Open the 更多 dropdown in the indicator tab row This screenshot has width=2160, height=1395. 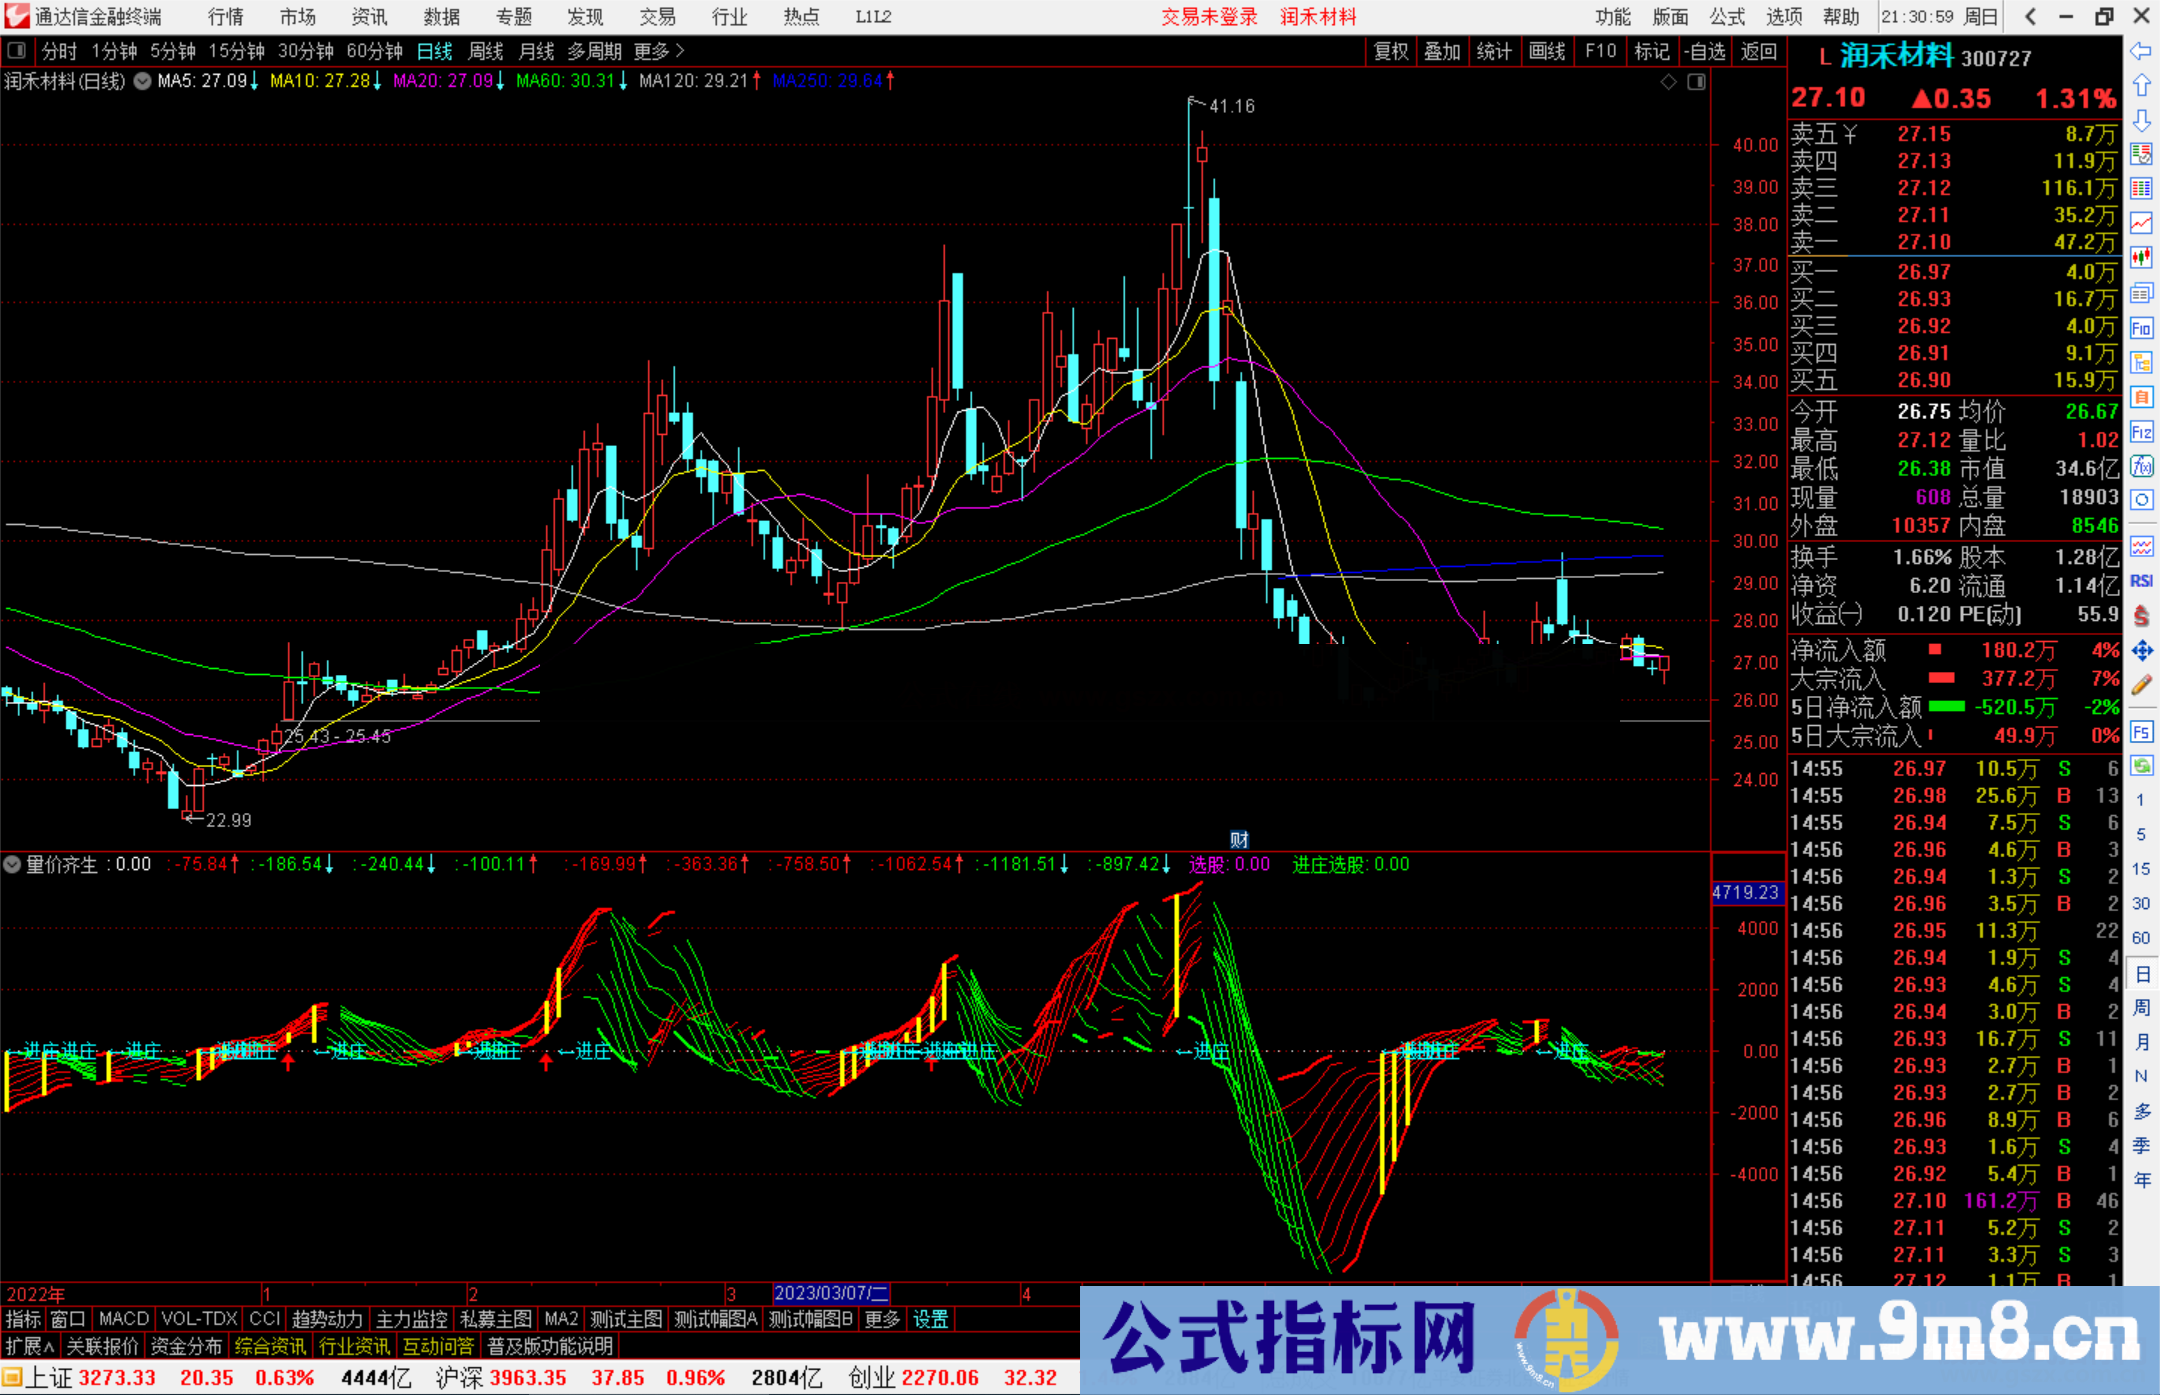click(x=880, y=1319)
